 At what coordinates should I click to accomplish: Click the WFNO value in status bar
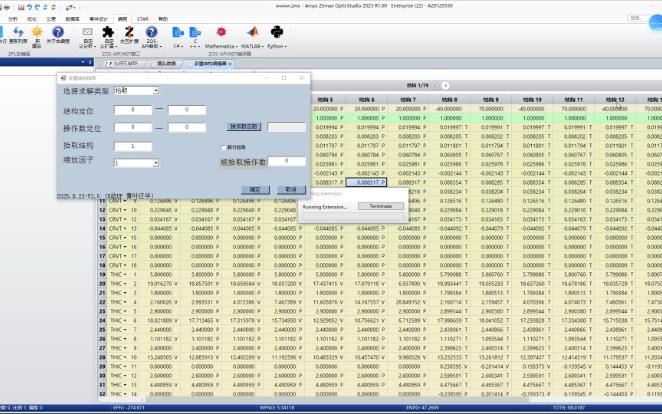click(x=277, y=408)
